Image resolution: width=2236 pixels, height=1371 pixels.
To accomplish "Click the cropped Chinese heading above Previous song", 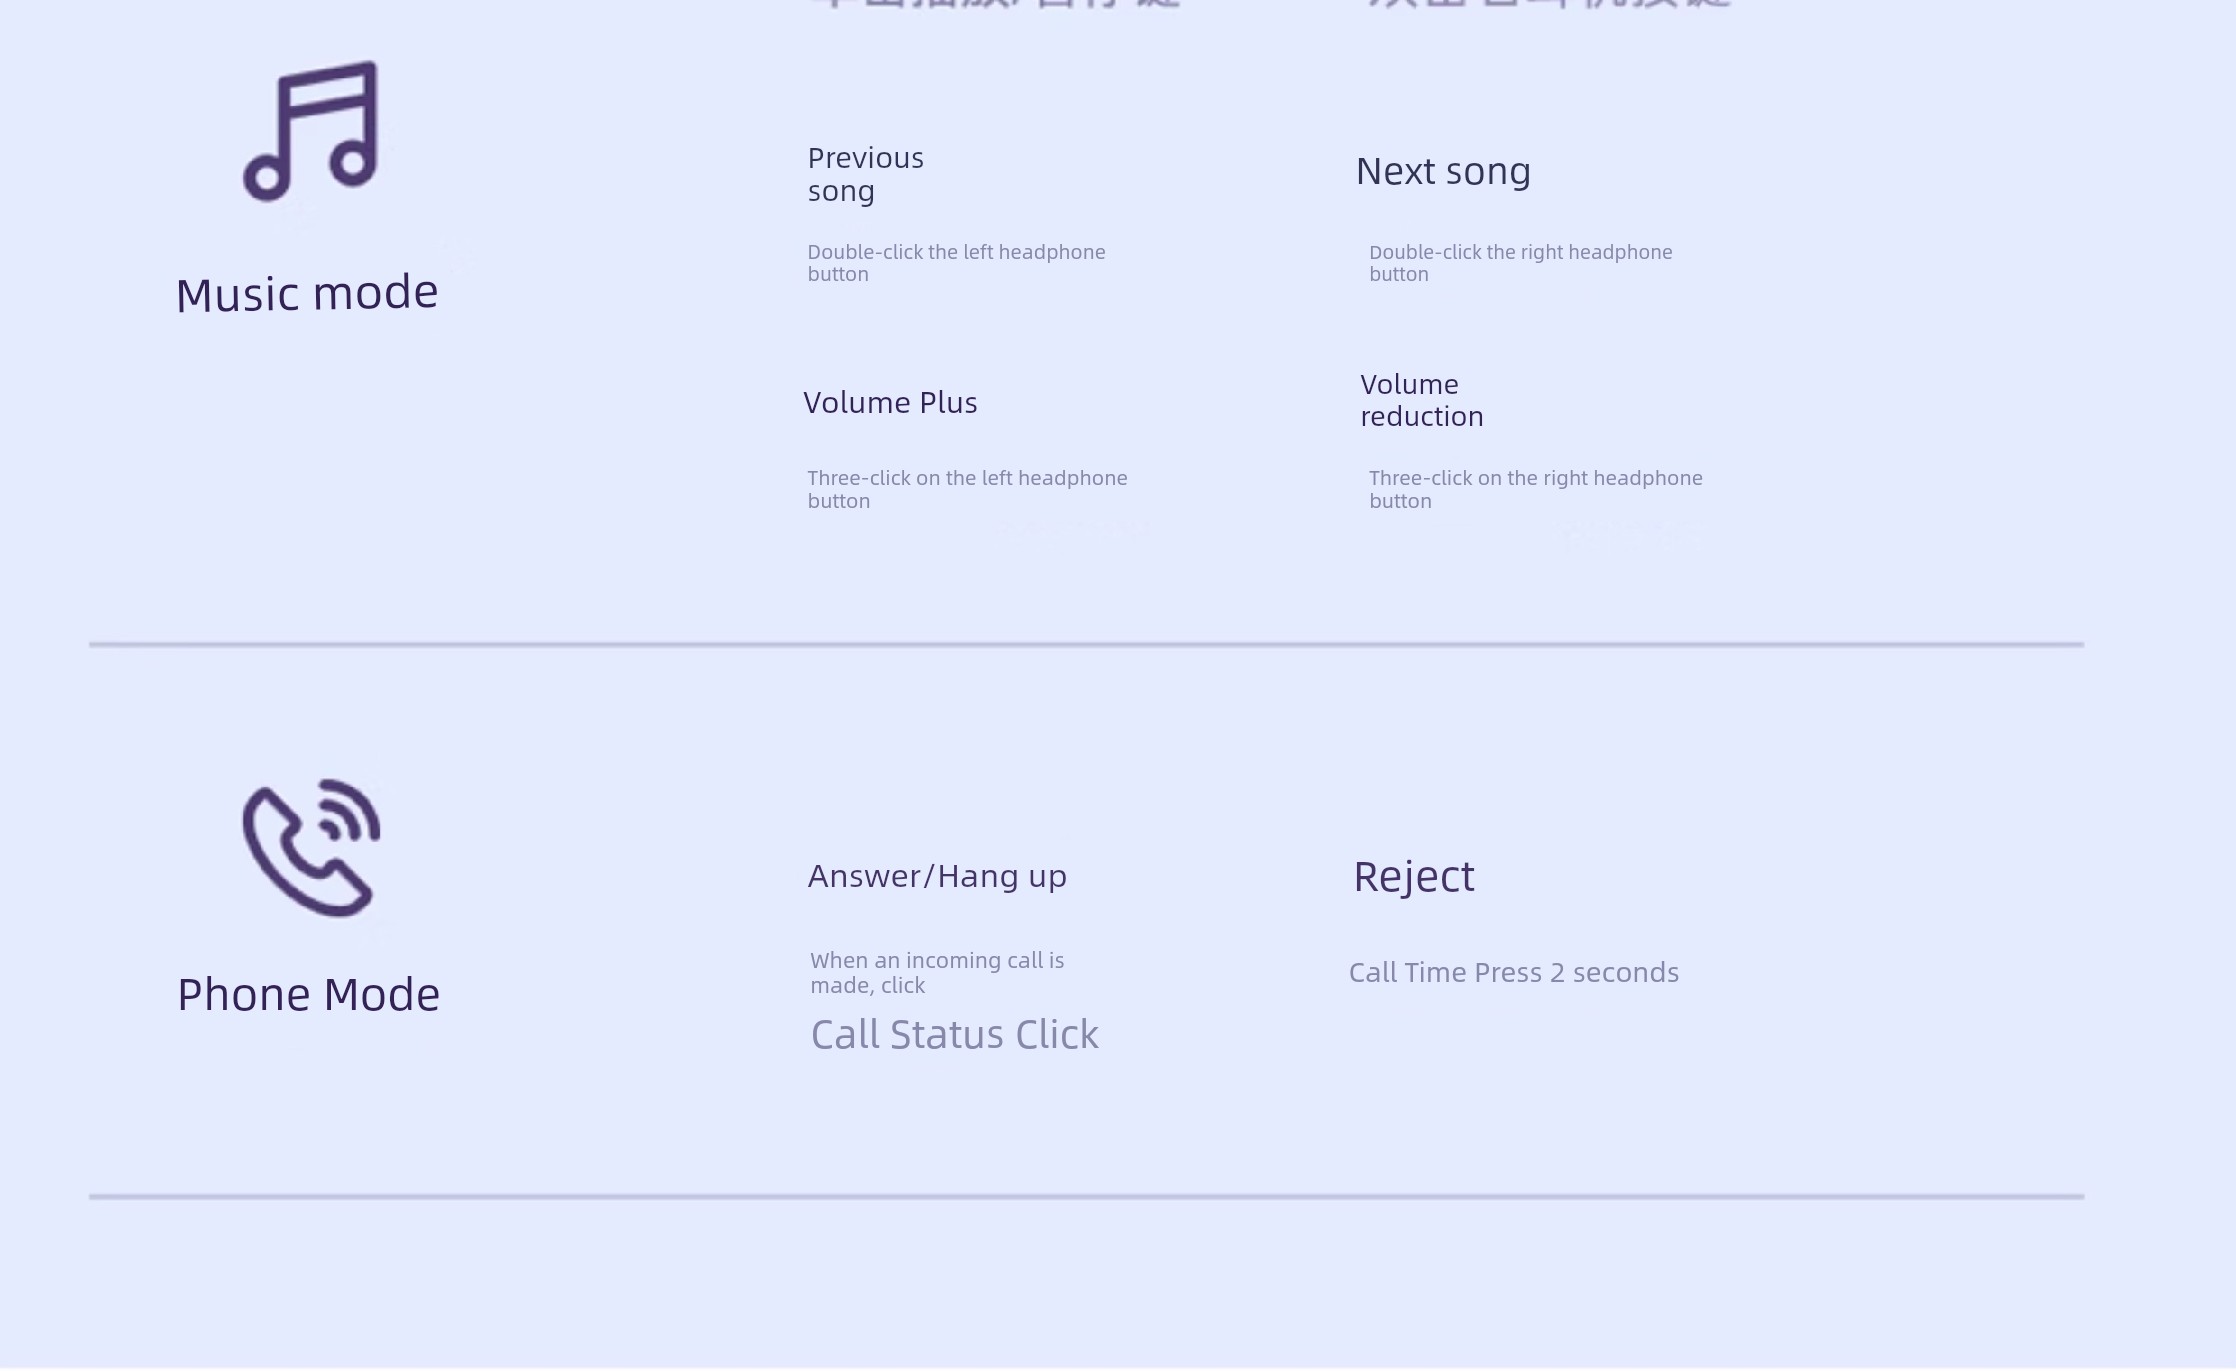I will click(x=995, y=4).
